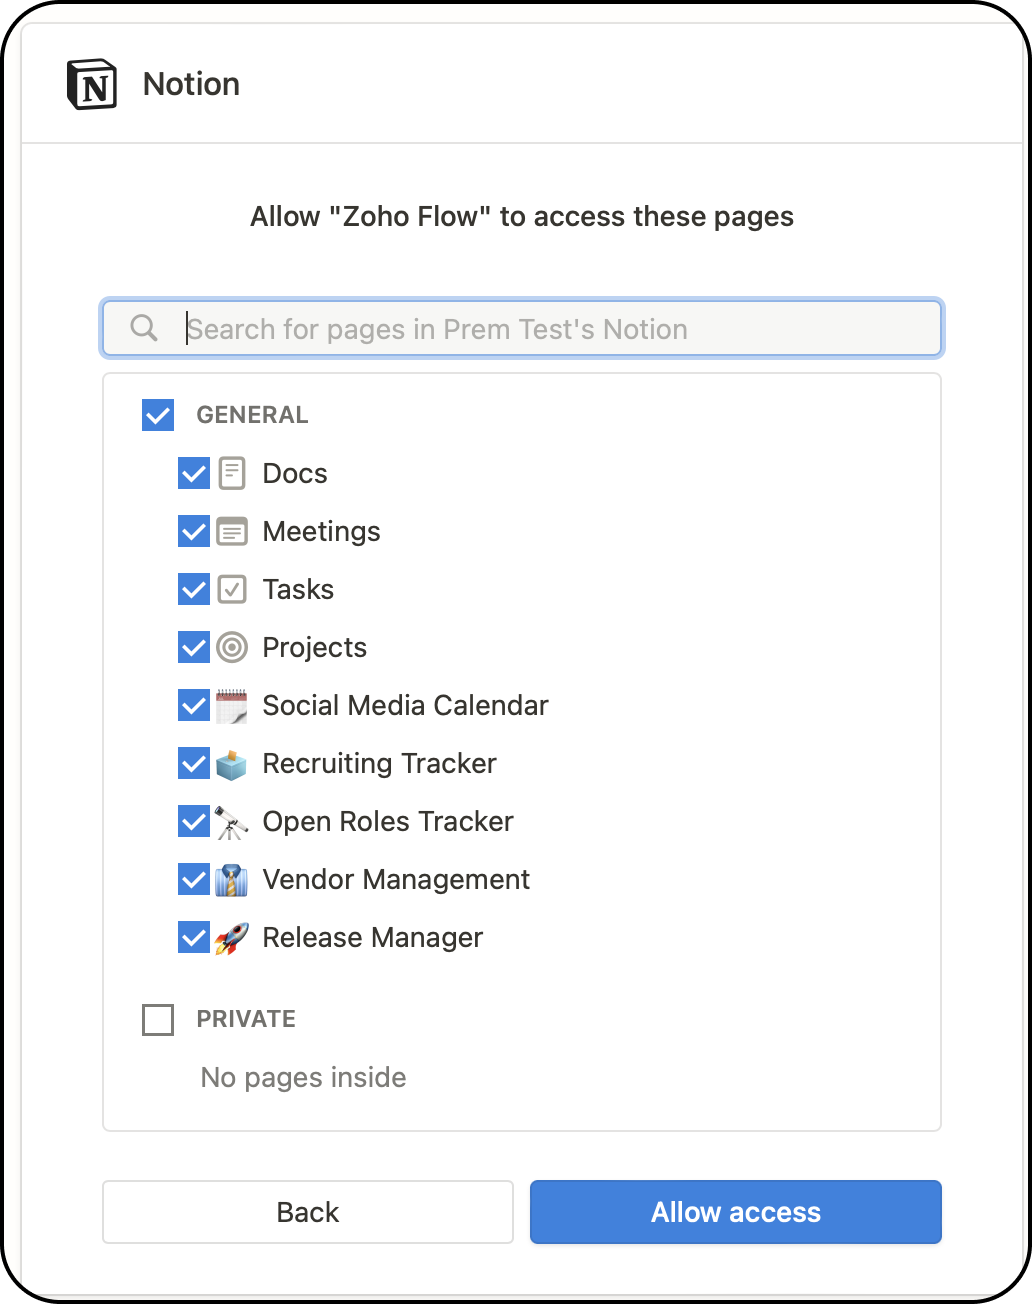Screen dimensions: 1032x1304
Task: Click the Vendor Management necktie icon
Action: [232, 880]
